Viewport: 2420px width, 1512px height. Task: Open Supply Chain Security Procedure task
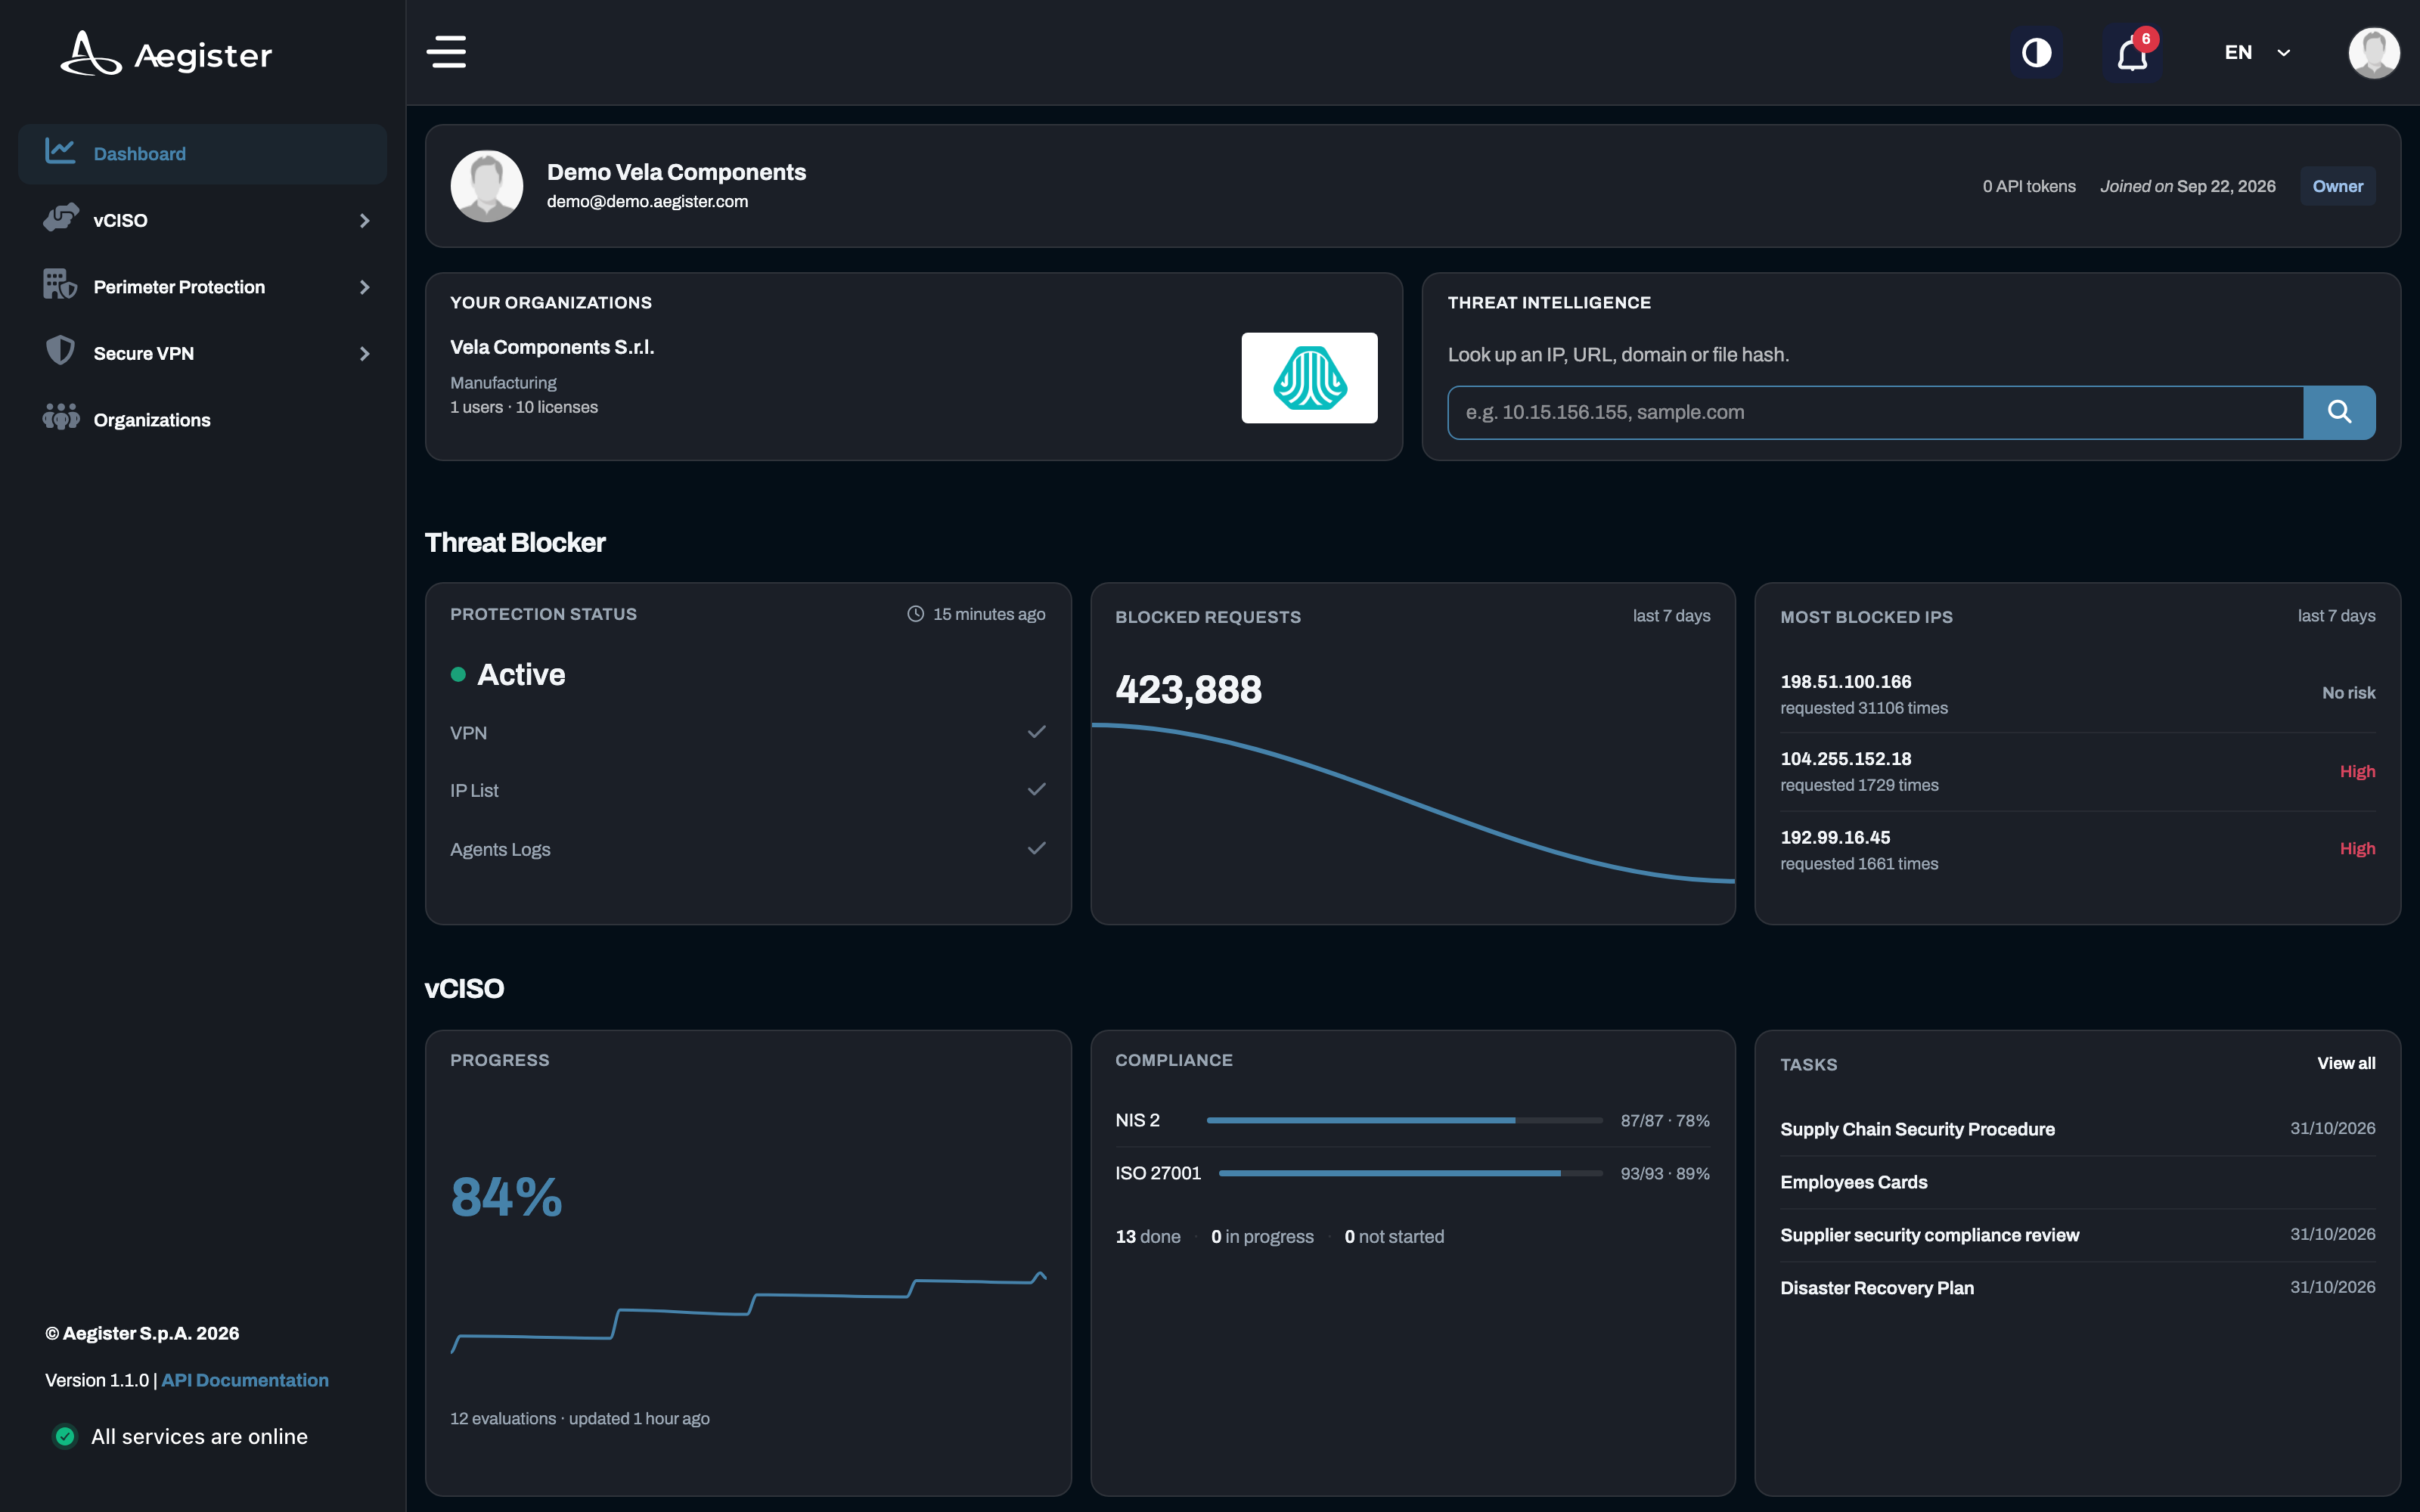click(x=1917, y=1129)
